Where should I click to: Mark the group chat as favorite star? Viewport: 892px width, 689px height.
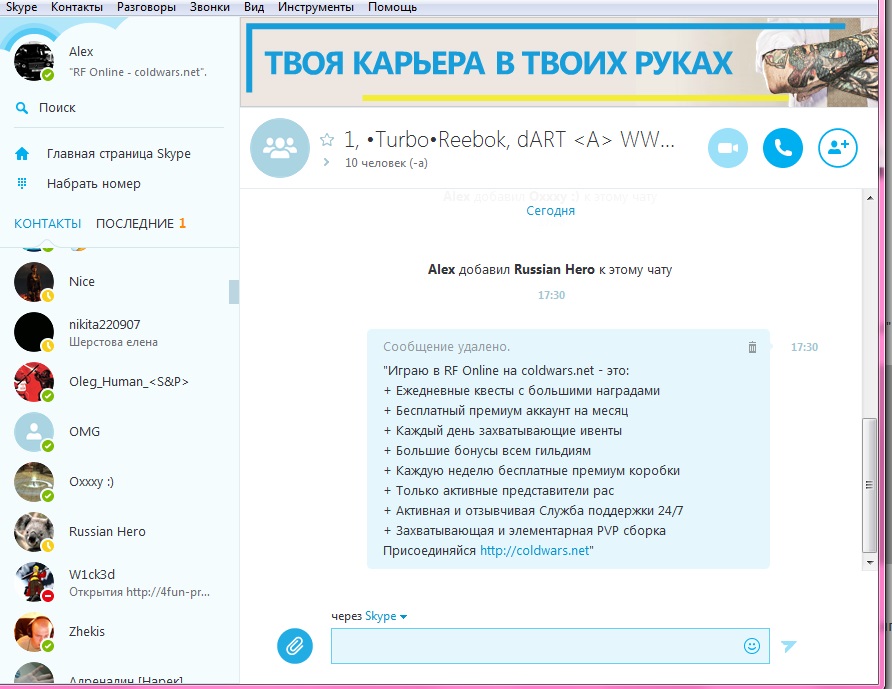327,139
